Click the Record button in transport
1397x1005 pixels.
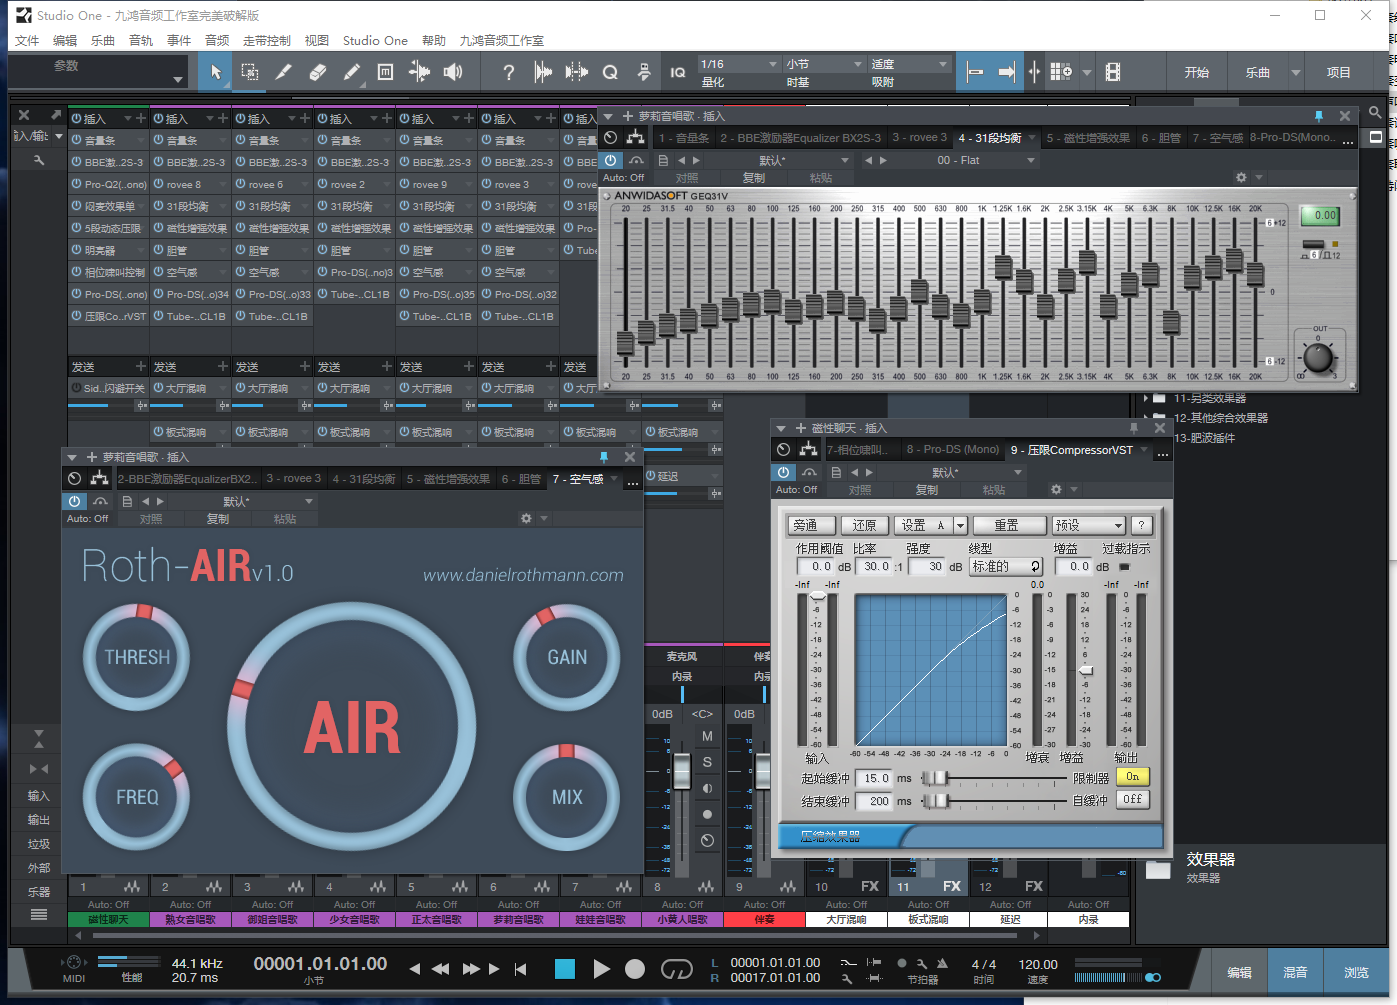tap(635, 969)
